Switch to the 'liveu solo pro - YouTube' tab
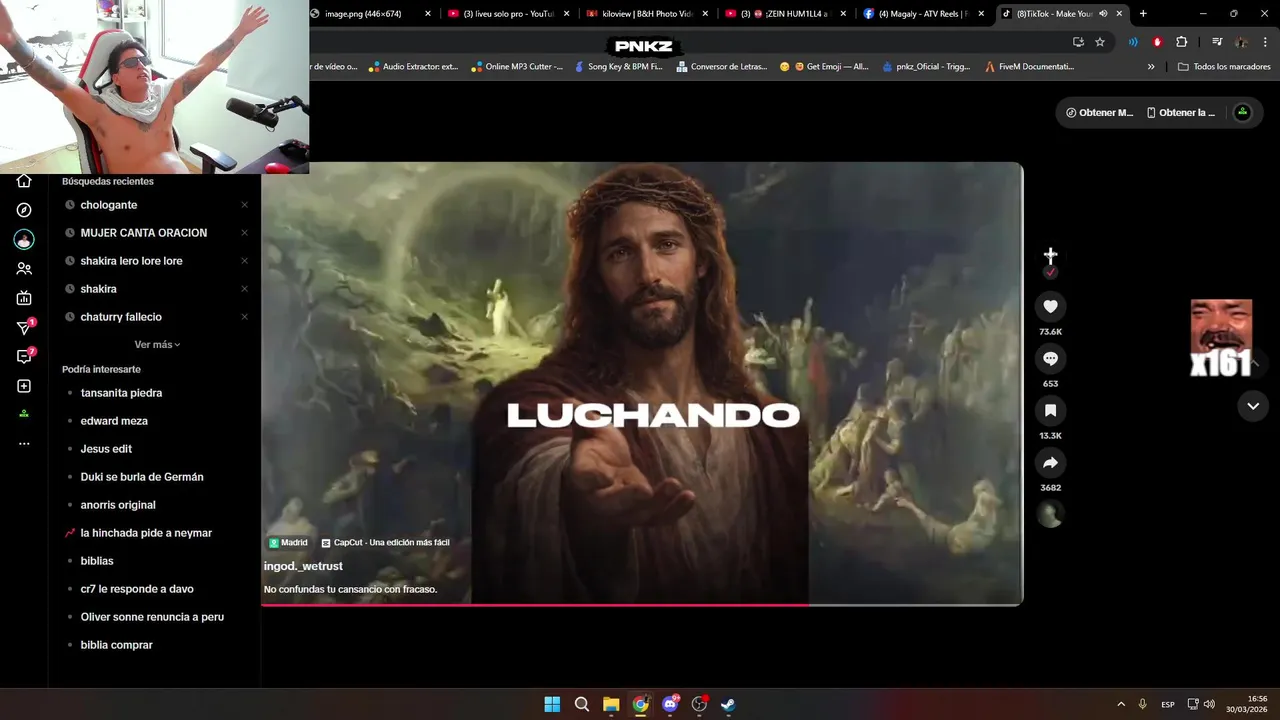This screenshot has width=1280, height=720. coord(508,14)
